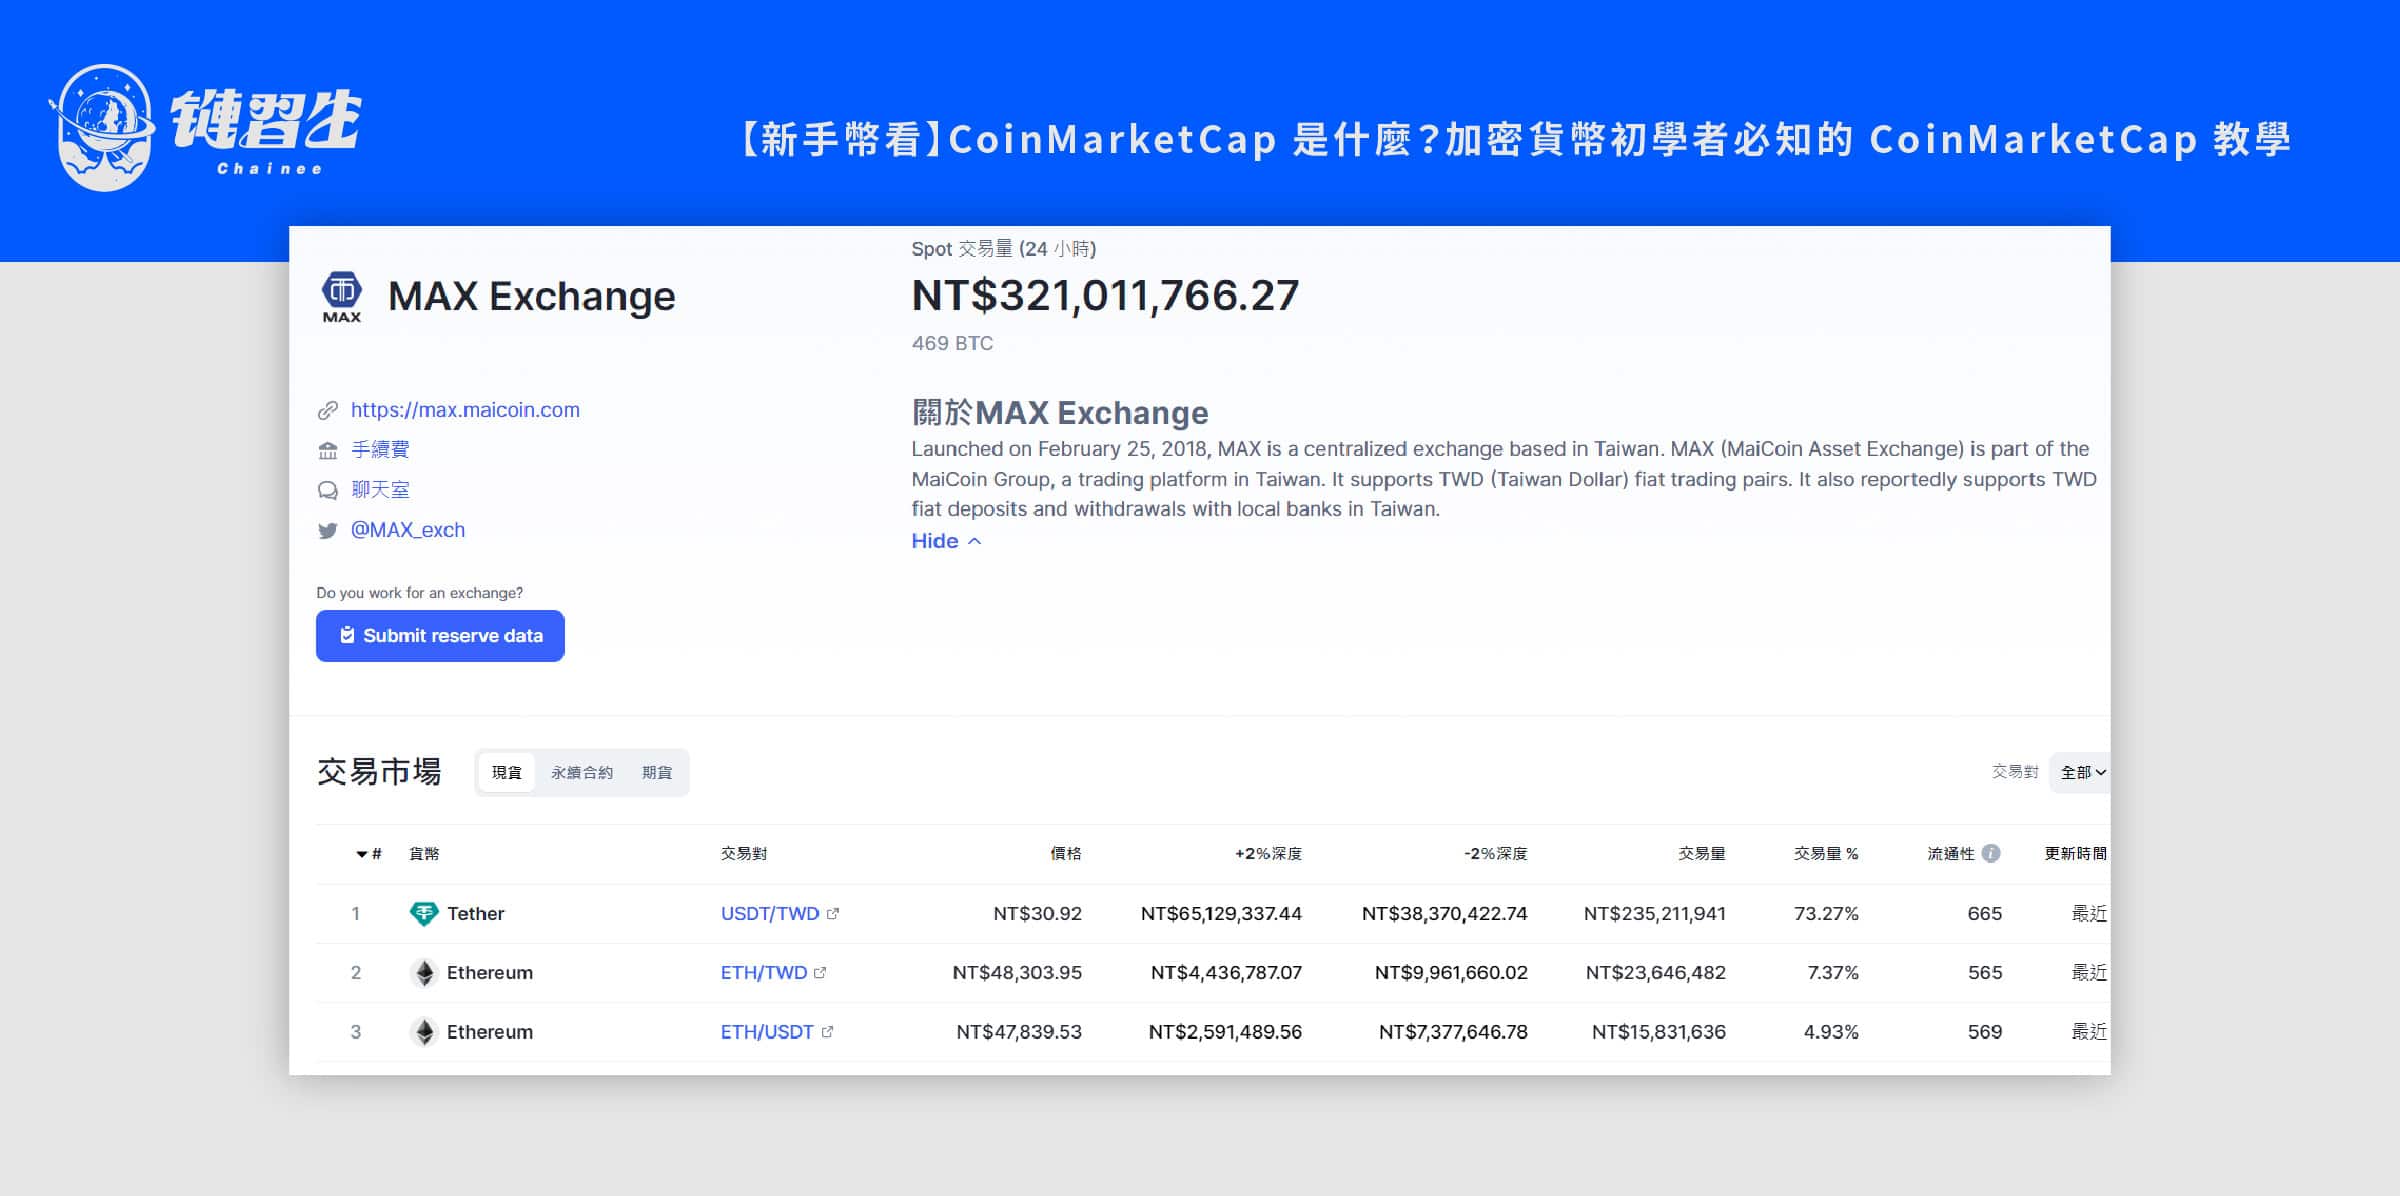Open the 手續費 fees link
This screenshot has height=1196, width=2400.
(x=380, y=450)
